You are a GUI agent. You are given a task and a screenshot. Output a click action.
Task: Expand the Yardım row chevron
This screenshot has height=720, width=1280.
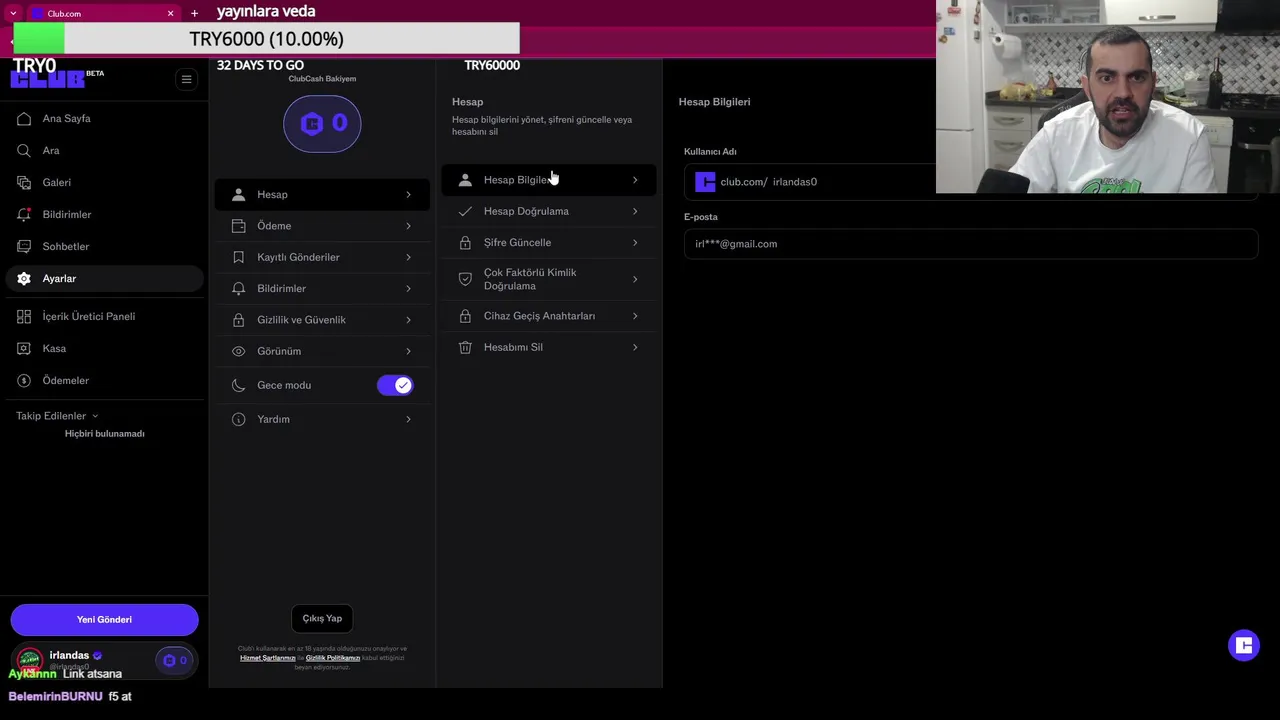tap(408, 419)
